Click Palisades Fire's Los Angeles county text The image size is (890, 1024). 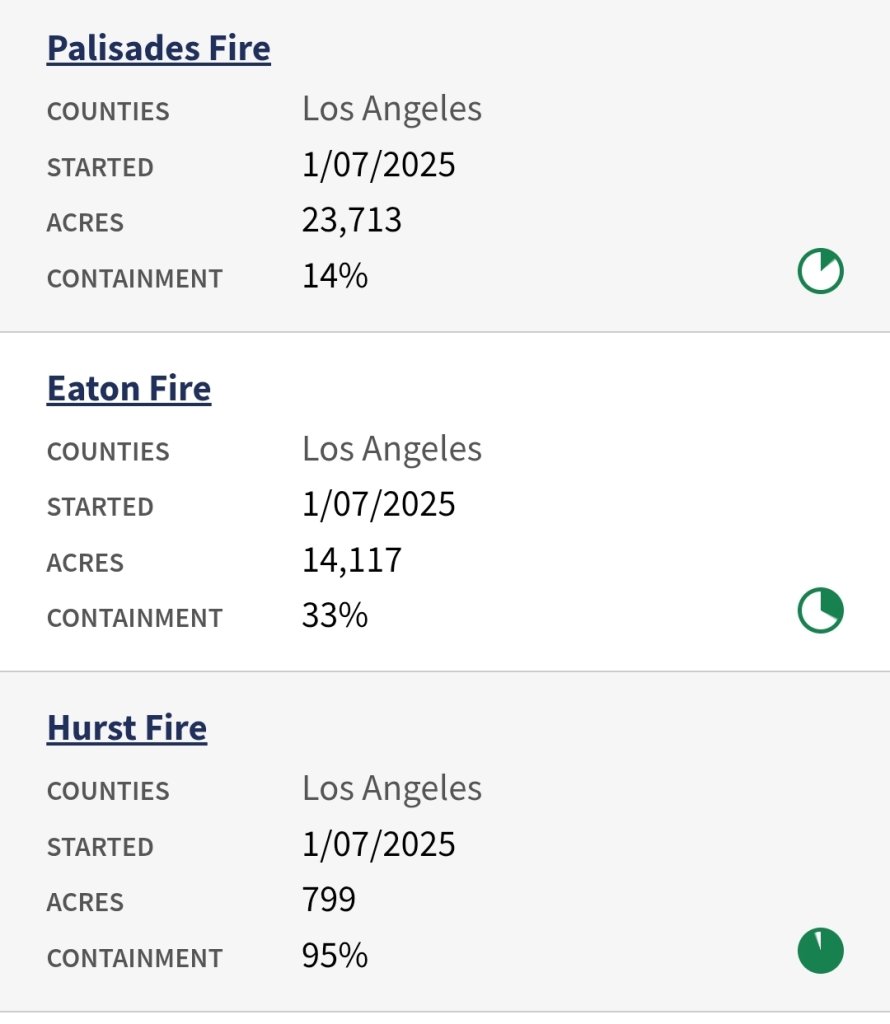pos(392,109)
